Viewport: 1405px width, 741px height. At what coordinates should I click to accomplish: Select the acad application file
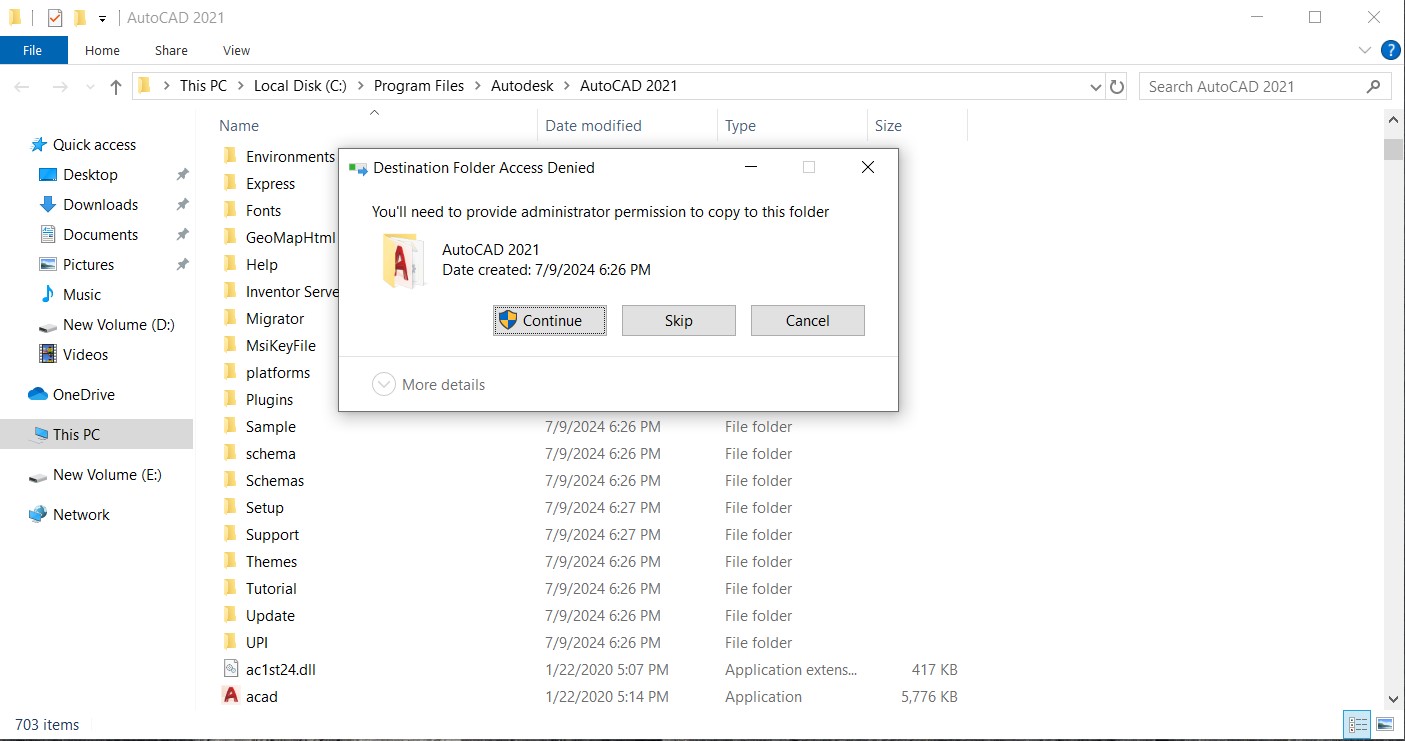261,697
